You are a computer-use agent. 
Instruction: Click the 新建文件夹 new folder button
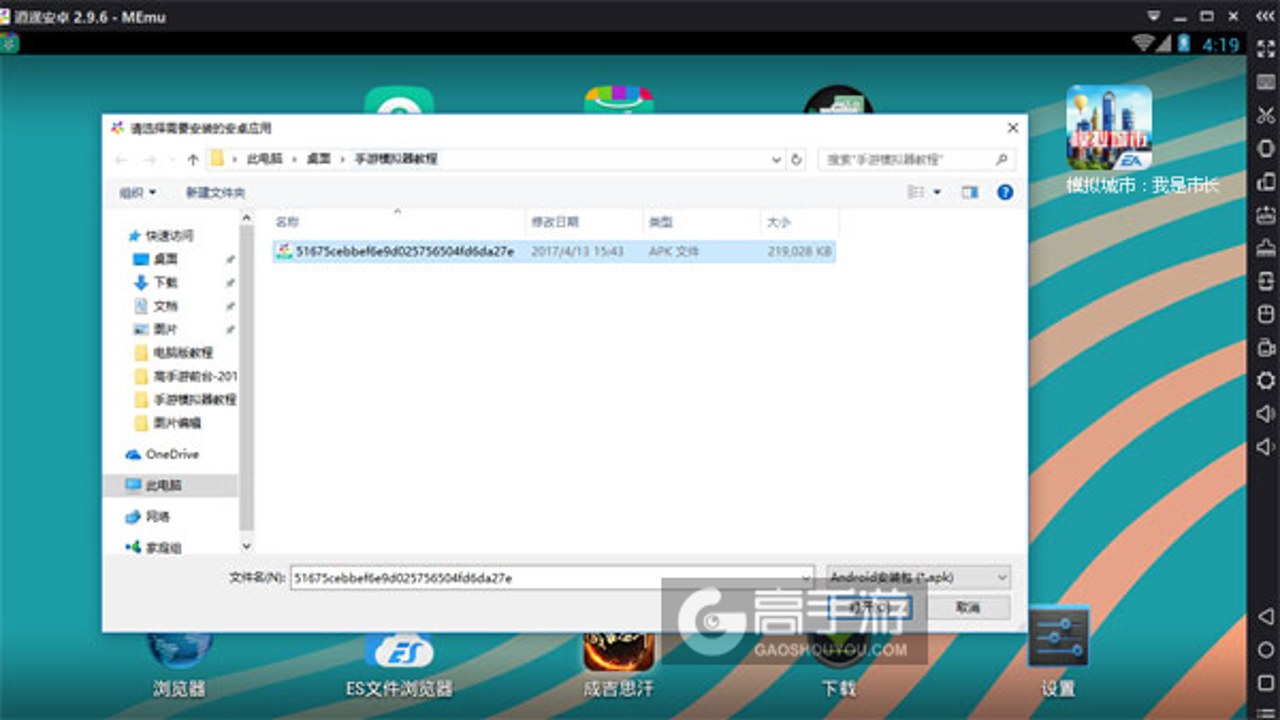tap(215, 192)
